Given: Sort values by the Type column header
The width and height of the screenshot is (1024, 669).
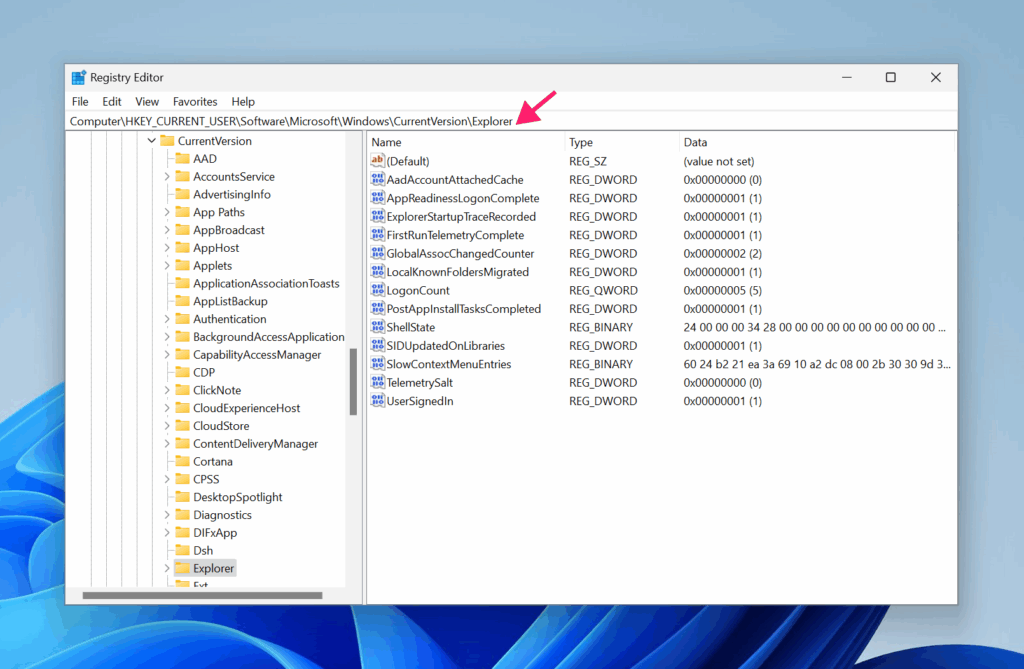Looking at the screenshot, I should coord(622,142).
